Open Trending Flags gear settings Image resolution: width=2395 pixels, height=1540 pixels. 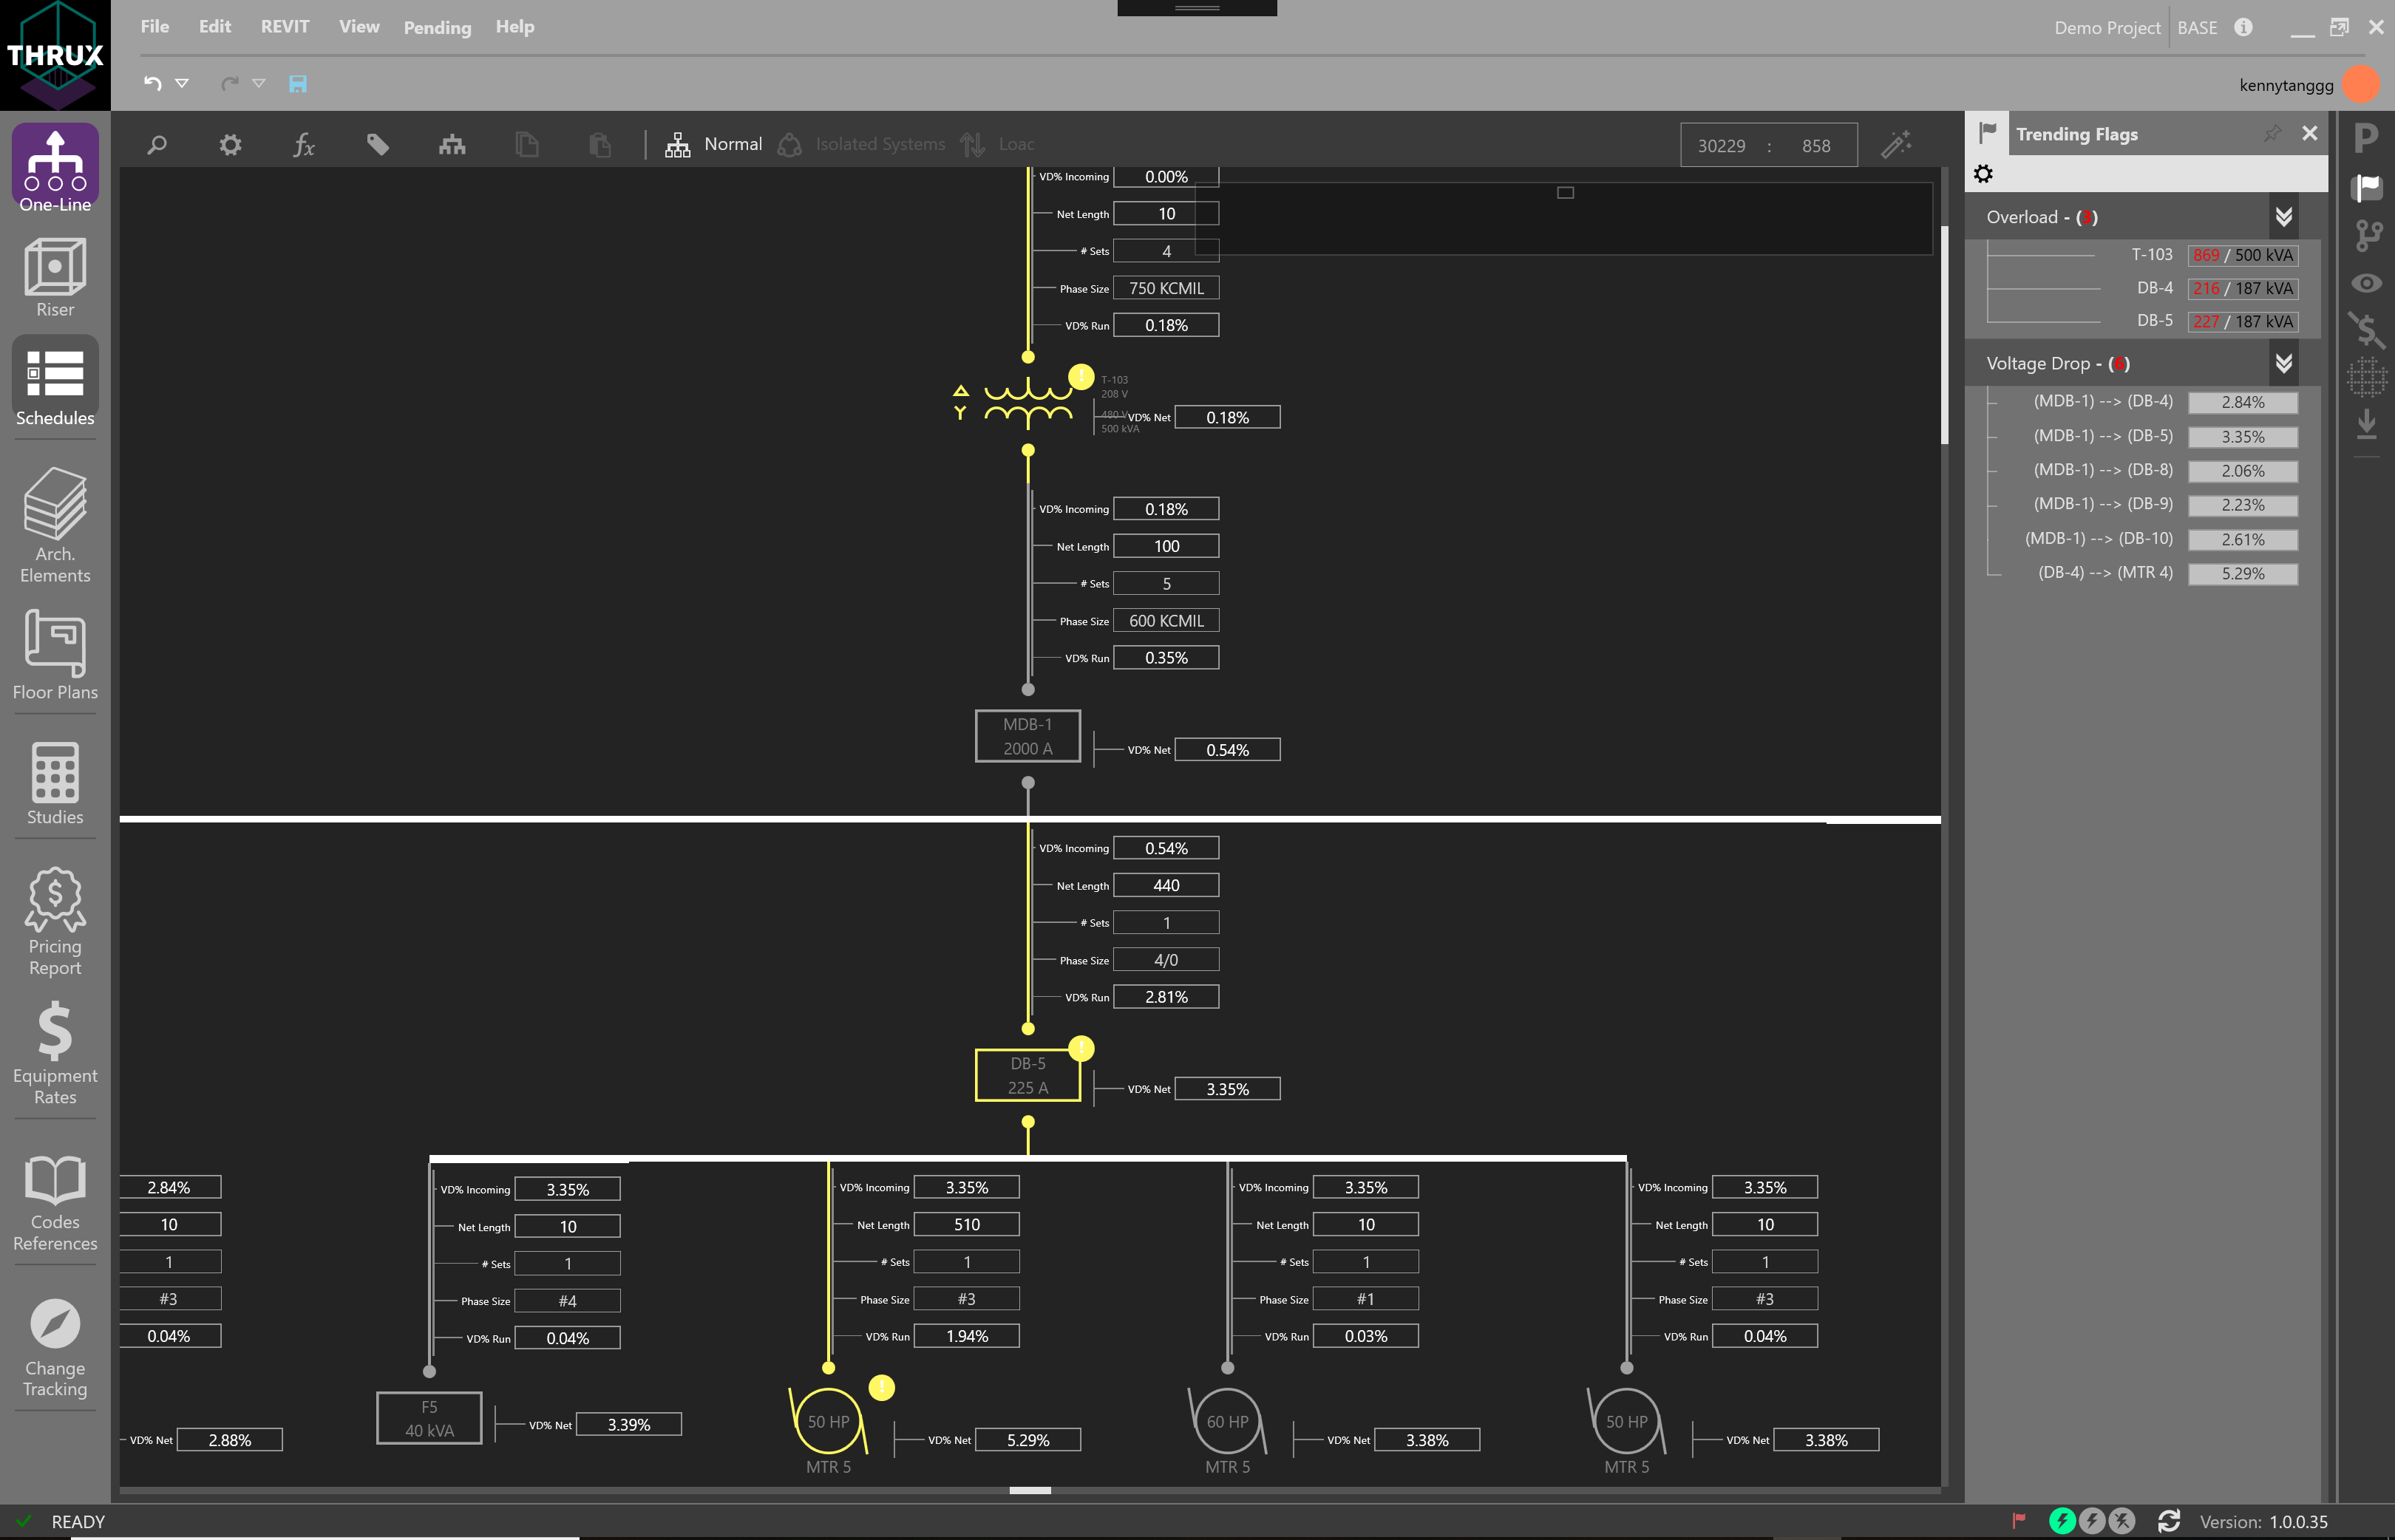tap(1983, 174)
